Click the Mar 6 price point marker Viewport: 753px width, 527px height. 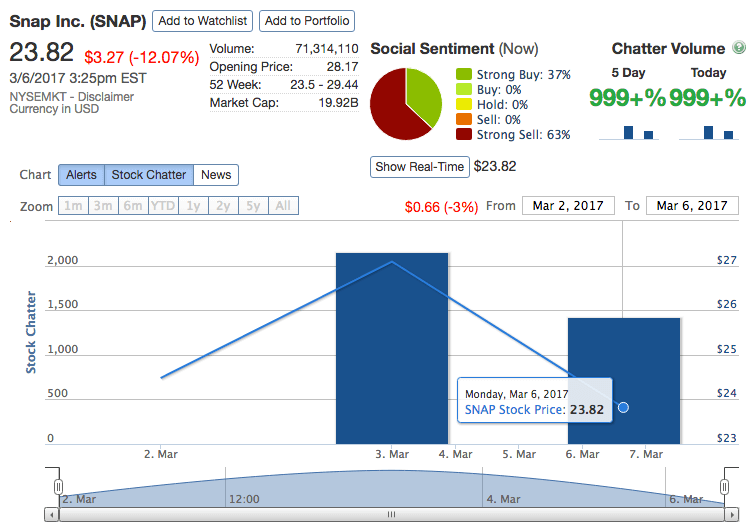click(623, 407)
